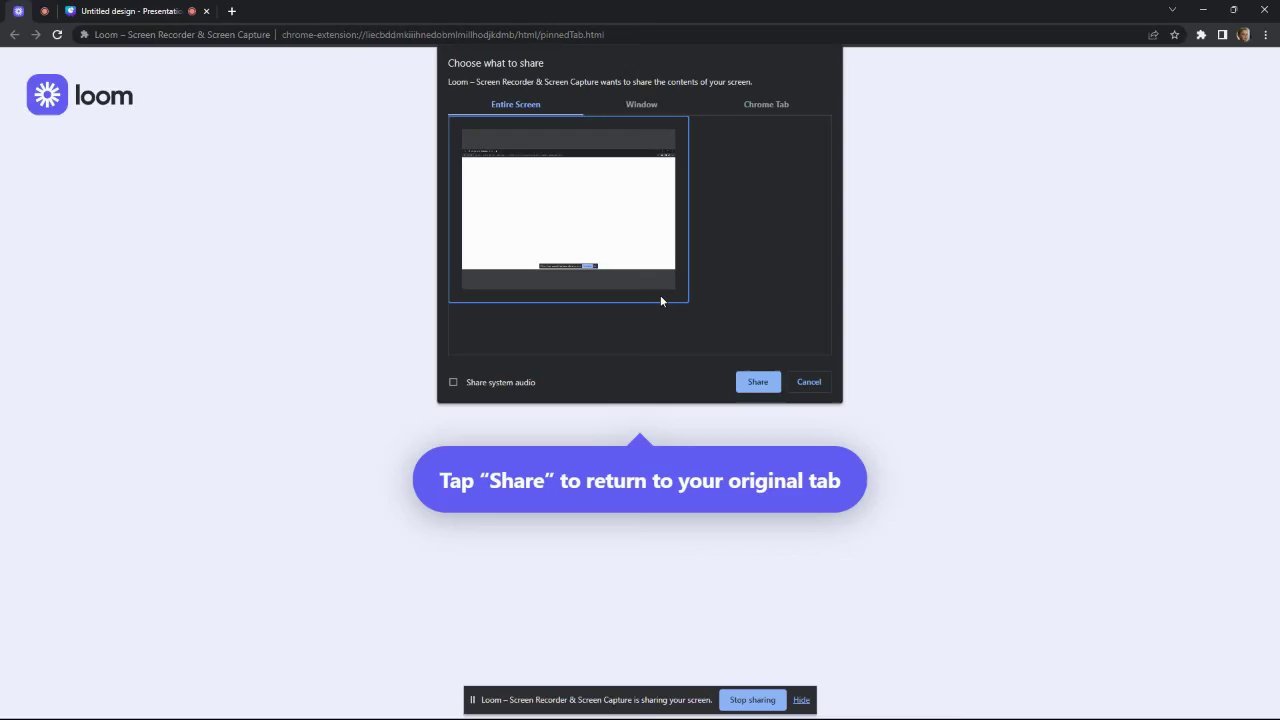The height and width of the screenshot is (720, 1280).
Task: Switch to the Window tab
Action: [642, 104]
